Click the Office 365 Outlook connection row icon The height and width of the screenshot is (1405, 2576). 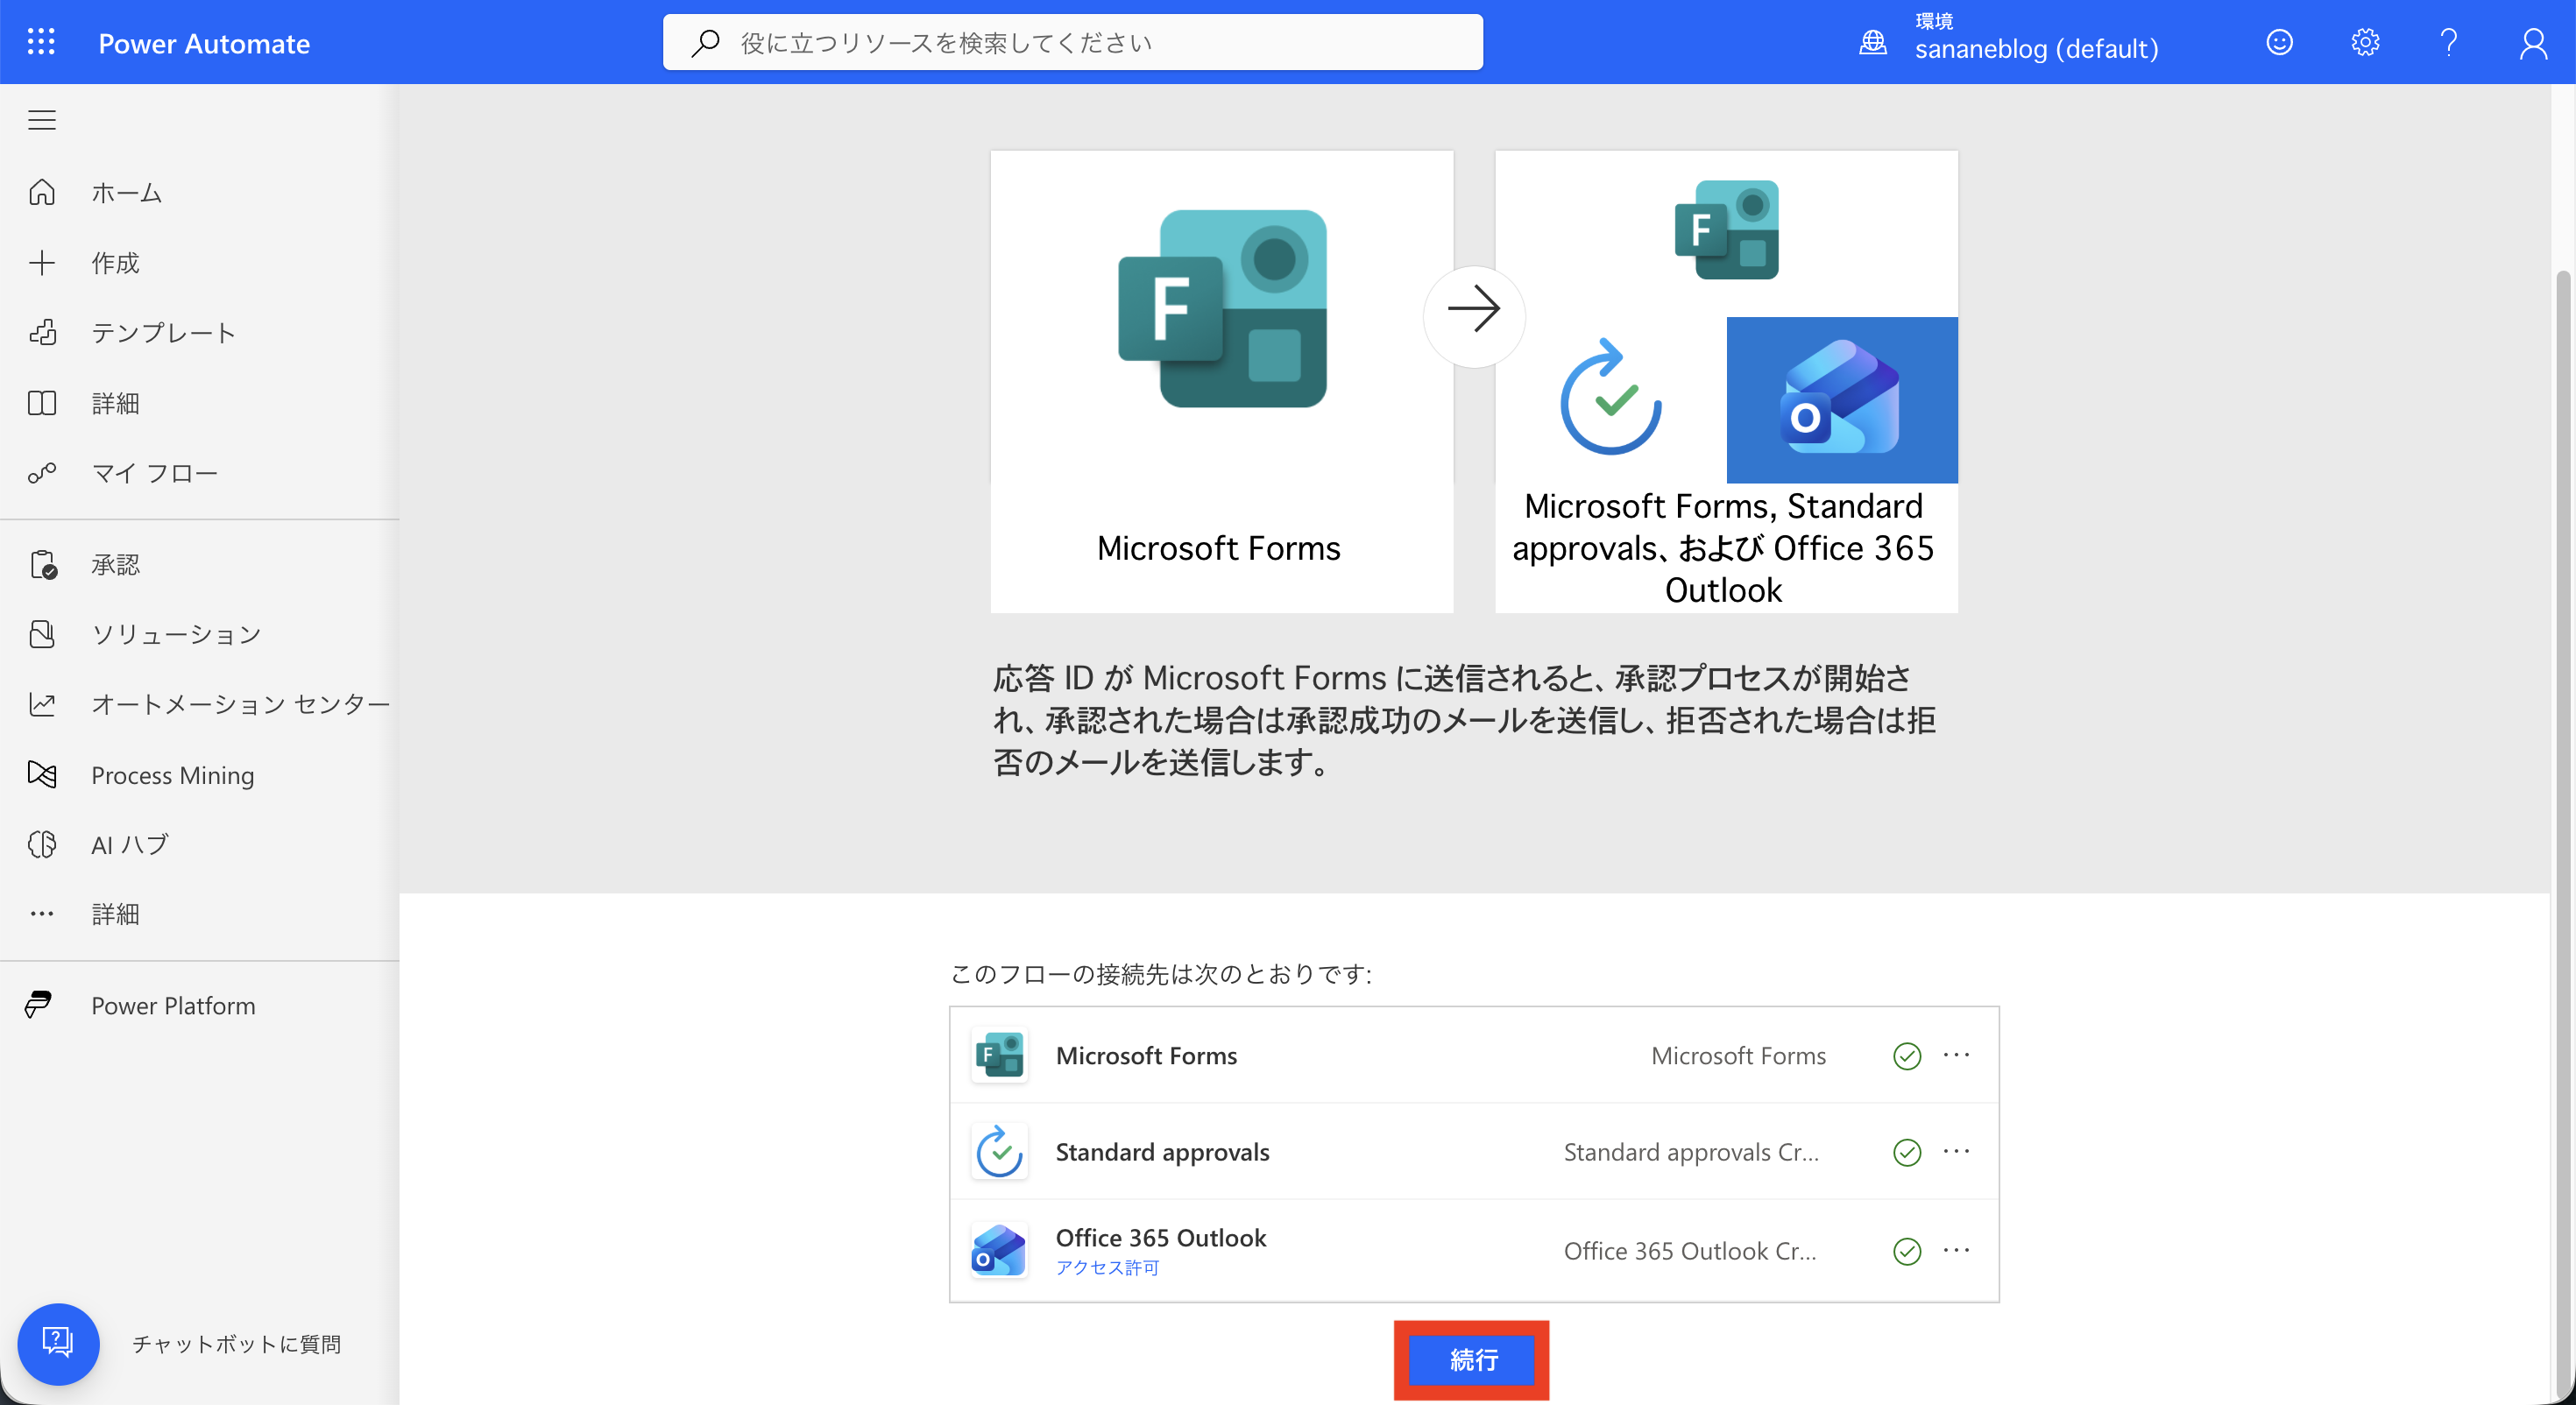coord(999,1250)
